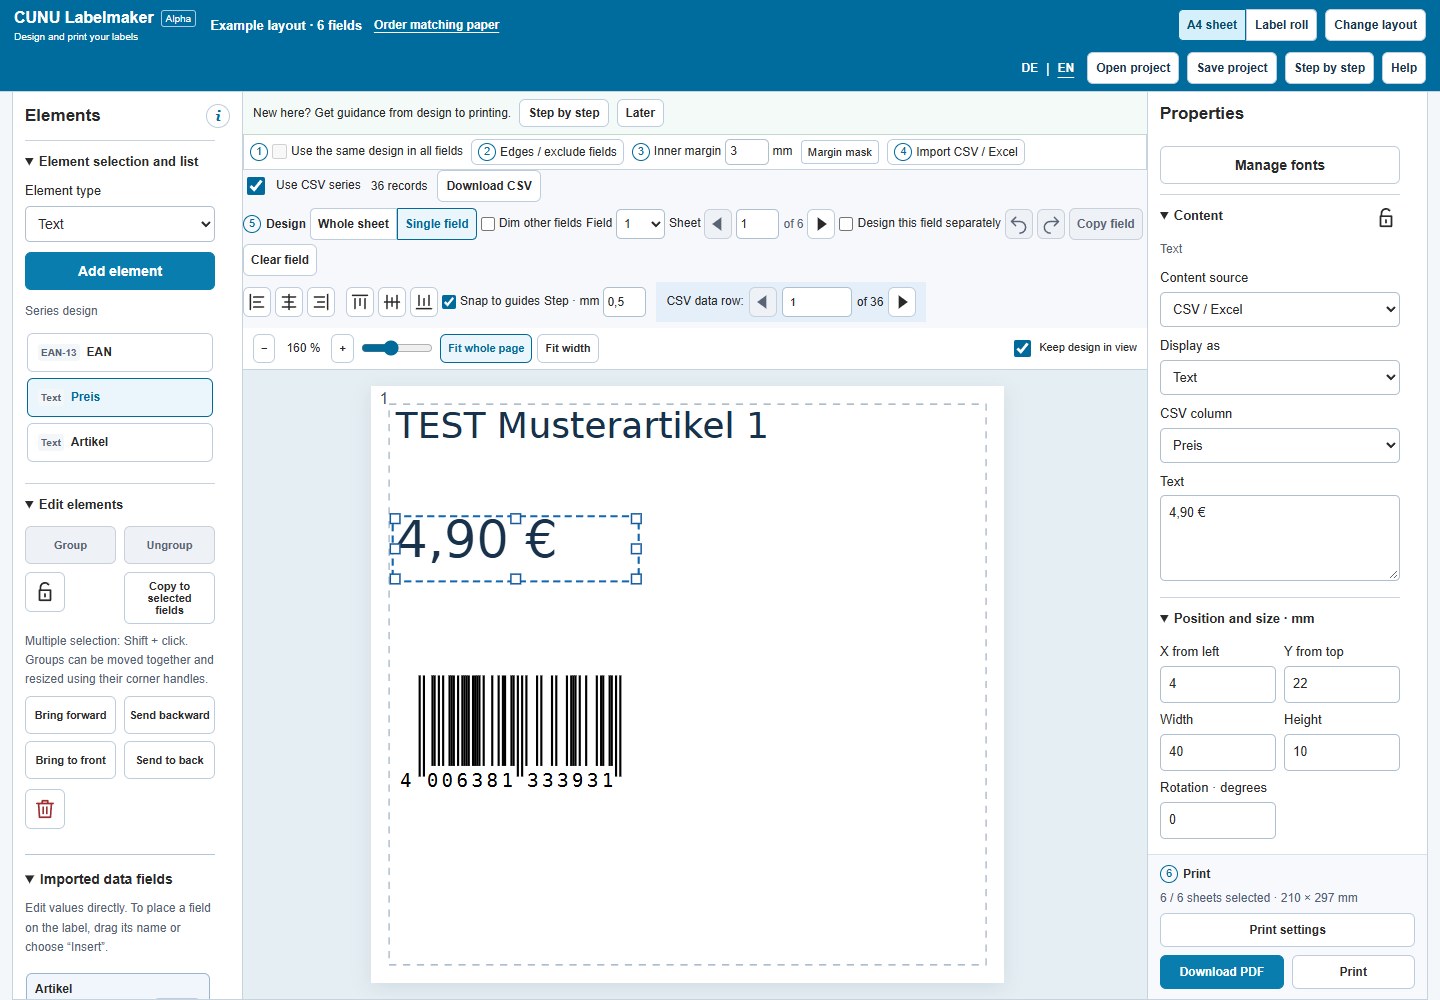The width and height of the screenshot is (1440, 1000).
Task: Click the Inner margin input field
Action: click(746, 151)
